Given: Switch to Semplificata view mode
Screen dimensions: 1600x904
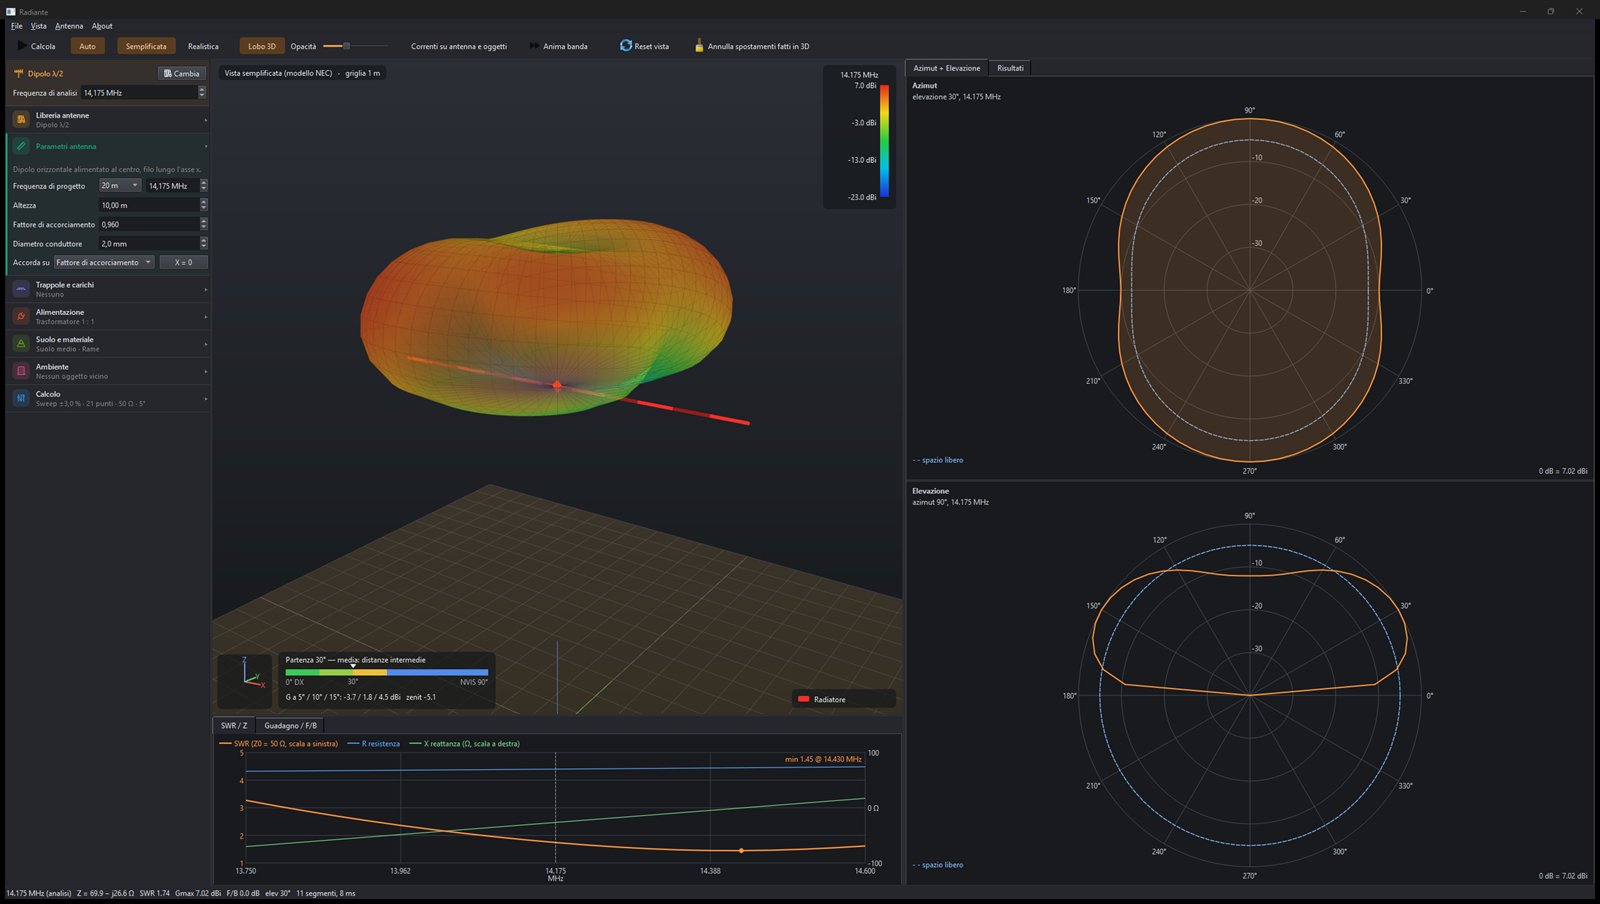Looking at the screenshot, I should click(146, 46).
